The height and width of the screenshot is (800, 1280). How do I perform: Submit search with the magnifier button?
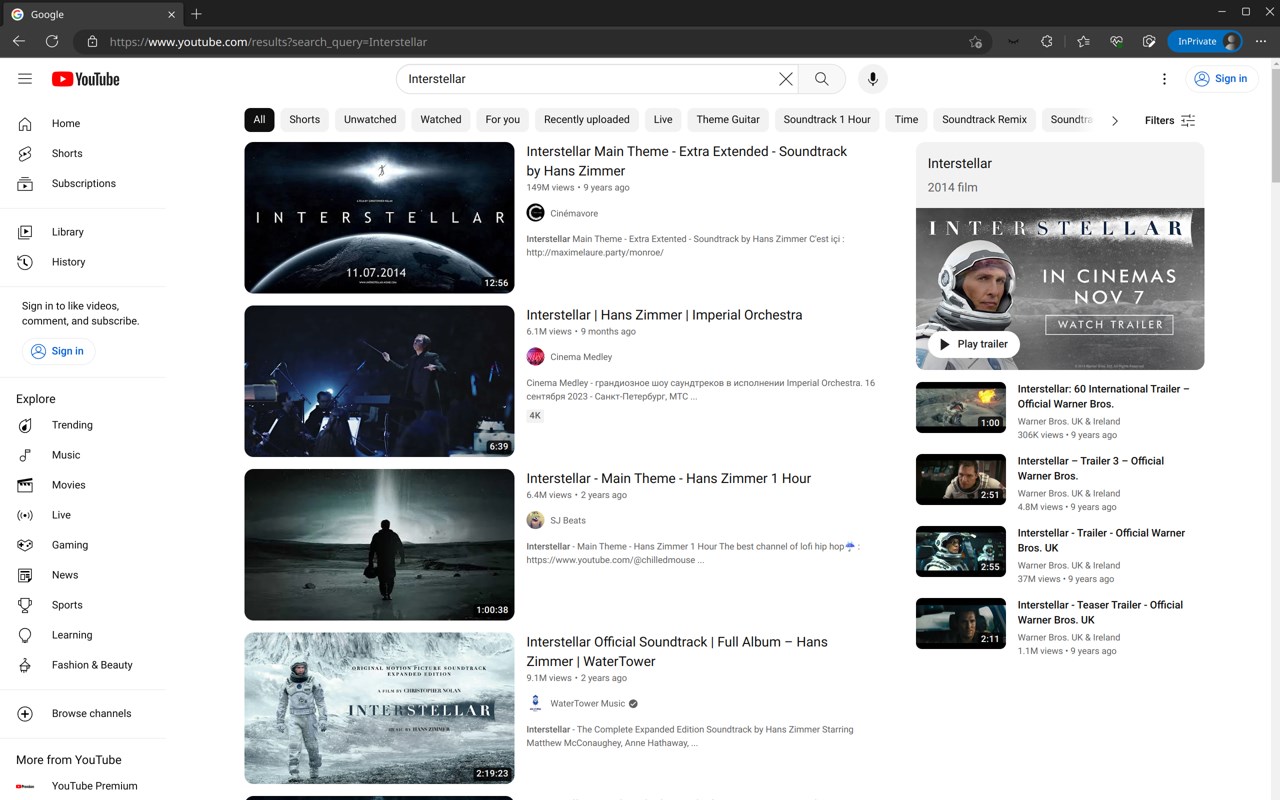(x=822, y=79)
